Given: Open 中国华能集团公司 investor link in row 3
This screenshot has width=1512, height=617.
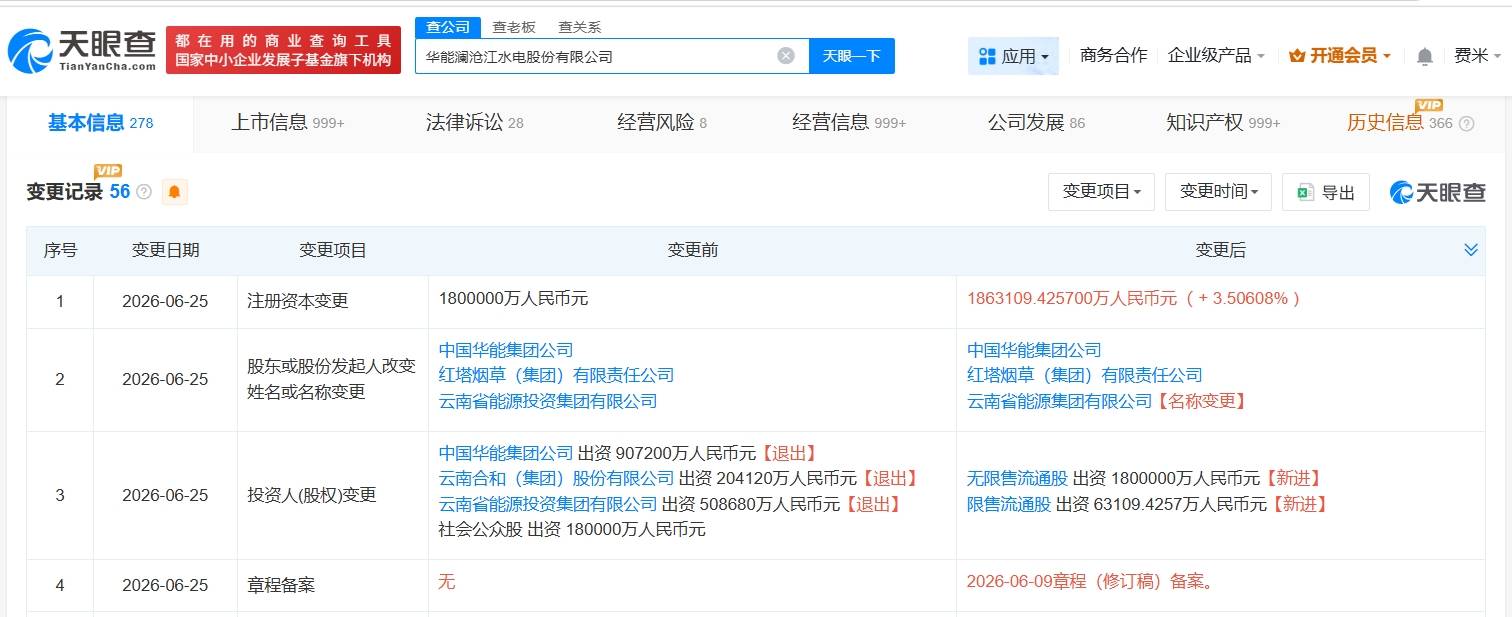Looking at the screenshot, I should 506,453.
